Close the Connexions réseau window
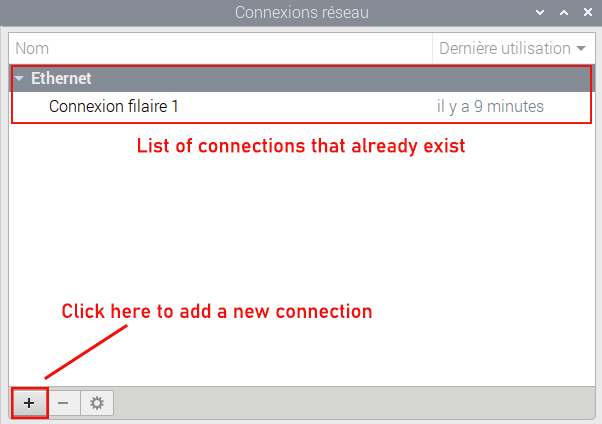This screenshot has height=424, width=602. point(586,13)
